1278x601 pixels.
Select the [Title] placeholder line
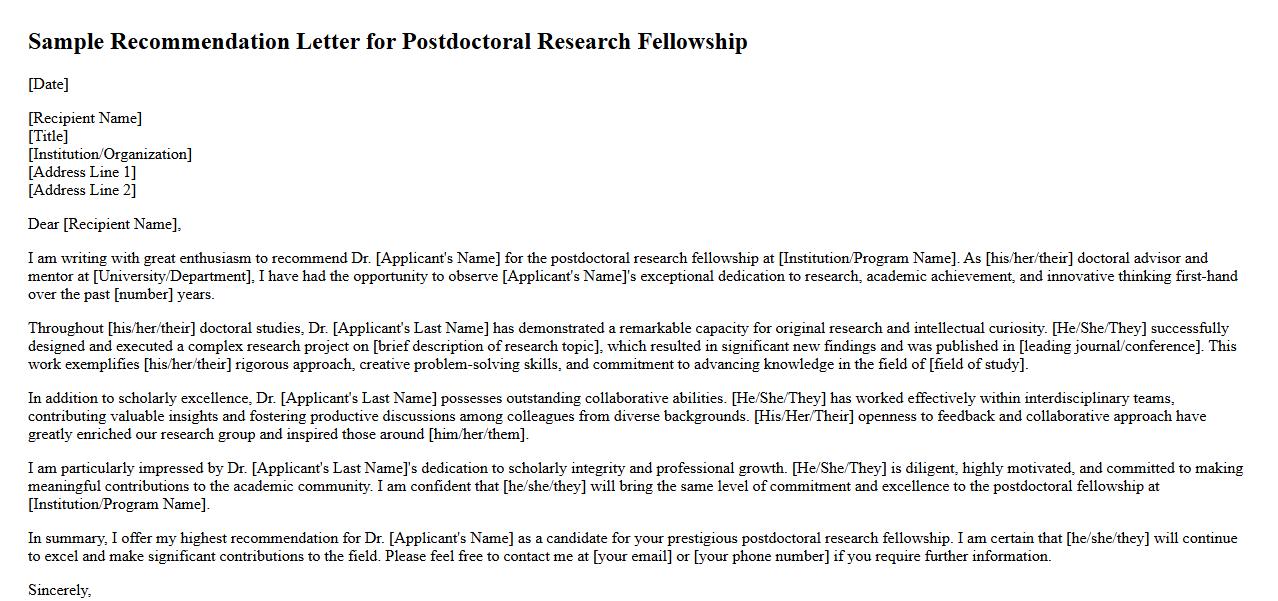tap(48, 136)
